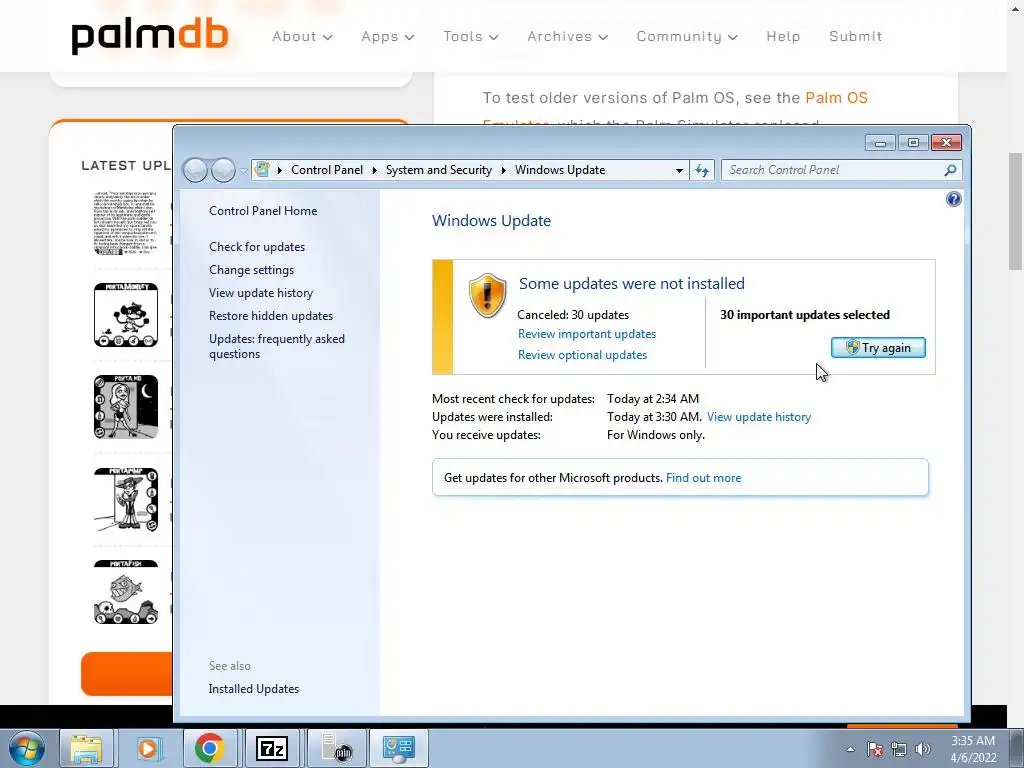Open Updates: frequently asked questions

coord(277,346)
